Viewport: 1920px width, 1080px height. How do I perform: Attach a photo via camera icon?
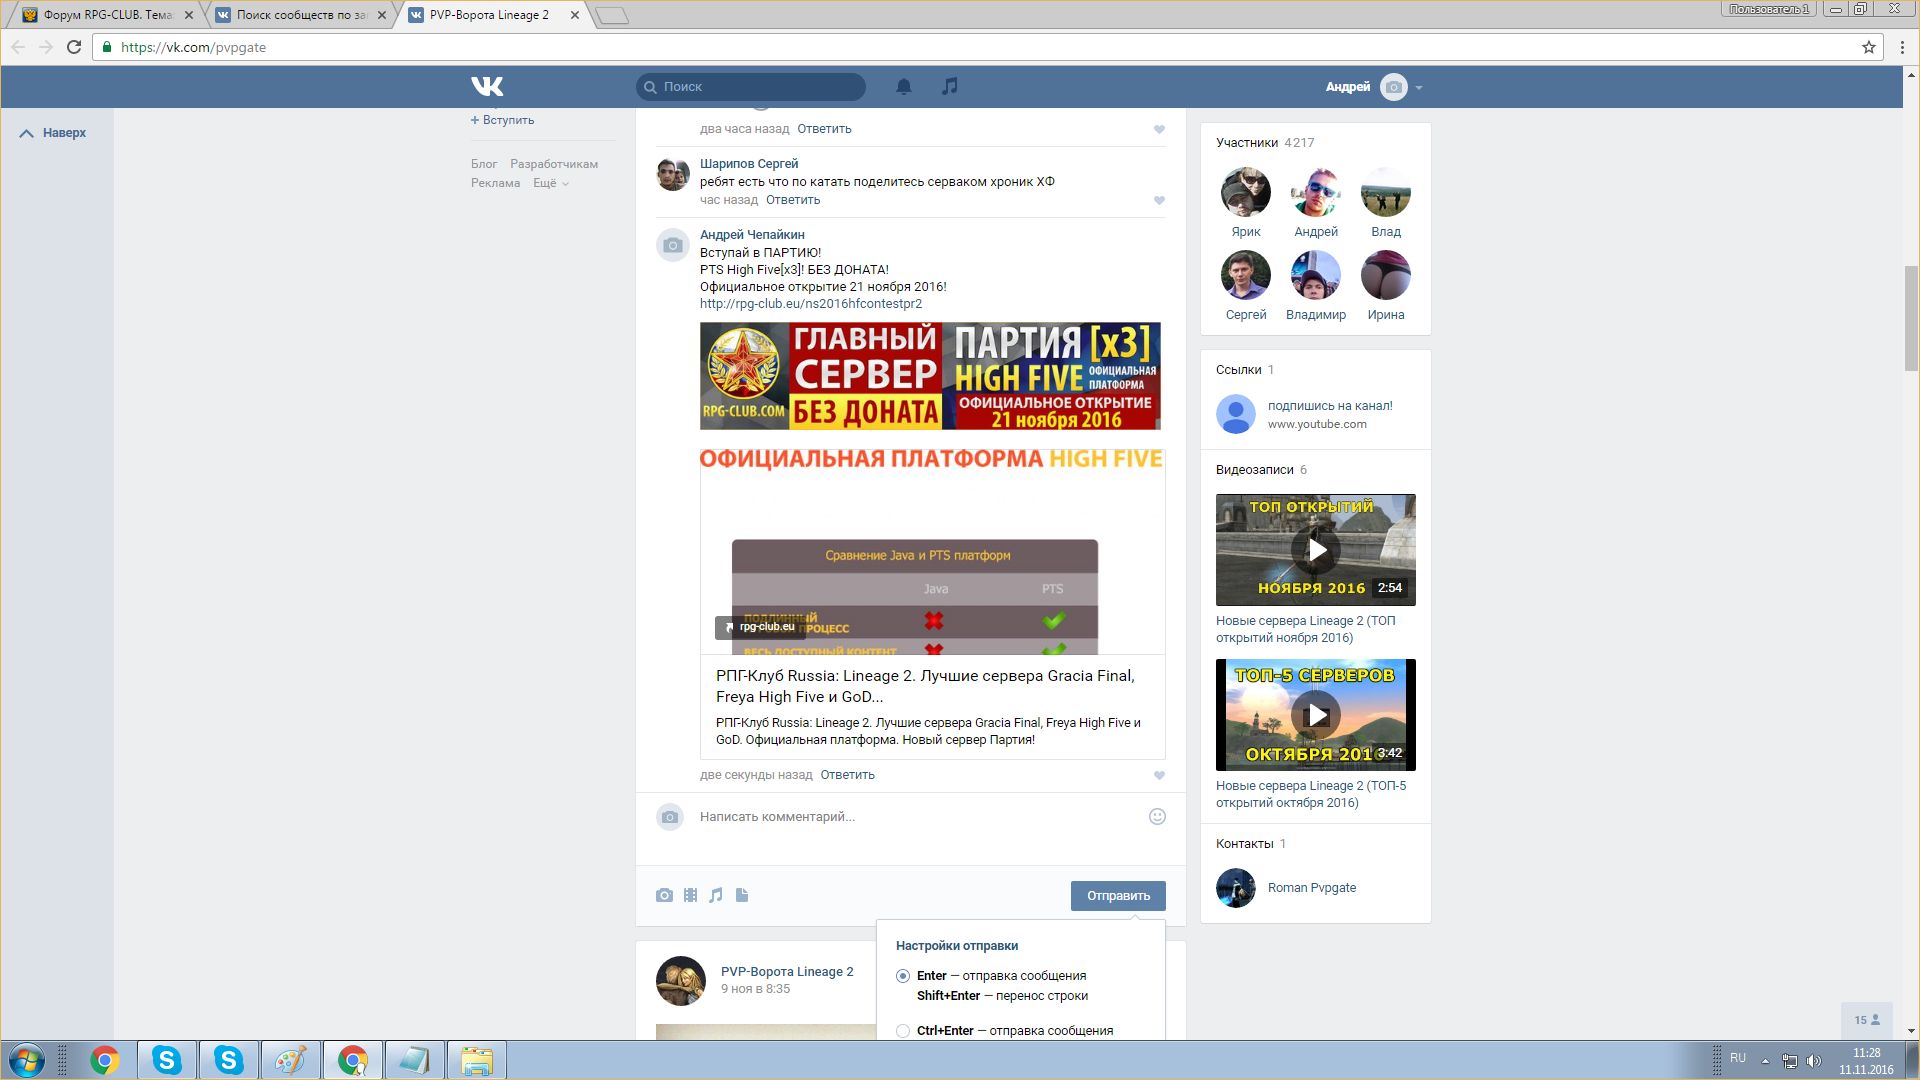click(664, 895)
